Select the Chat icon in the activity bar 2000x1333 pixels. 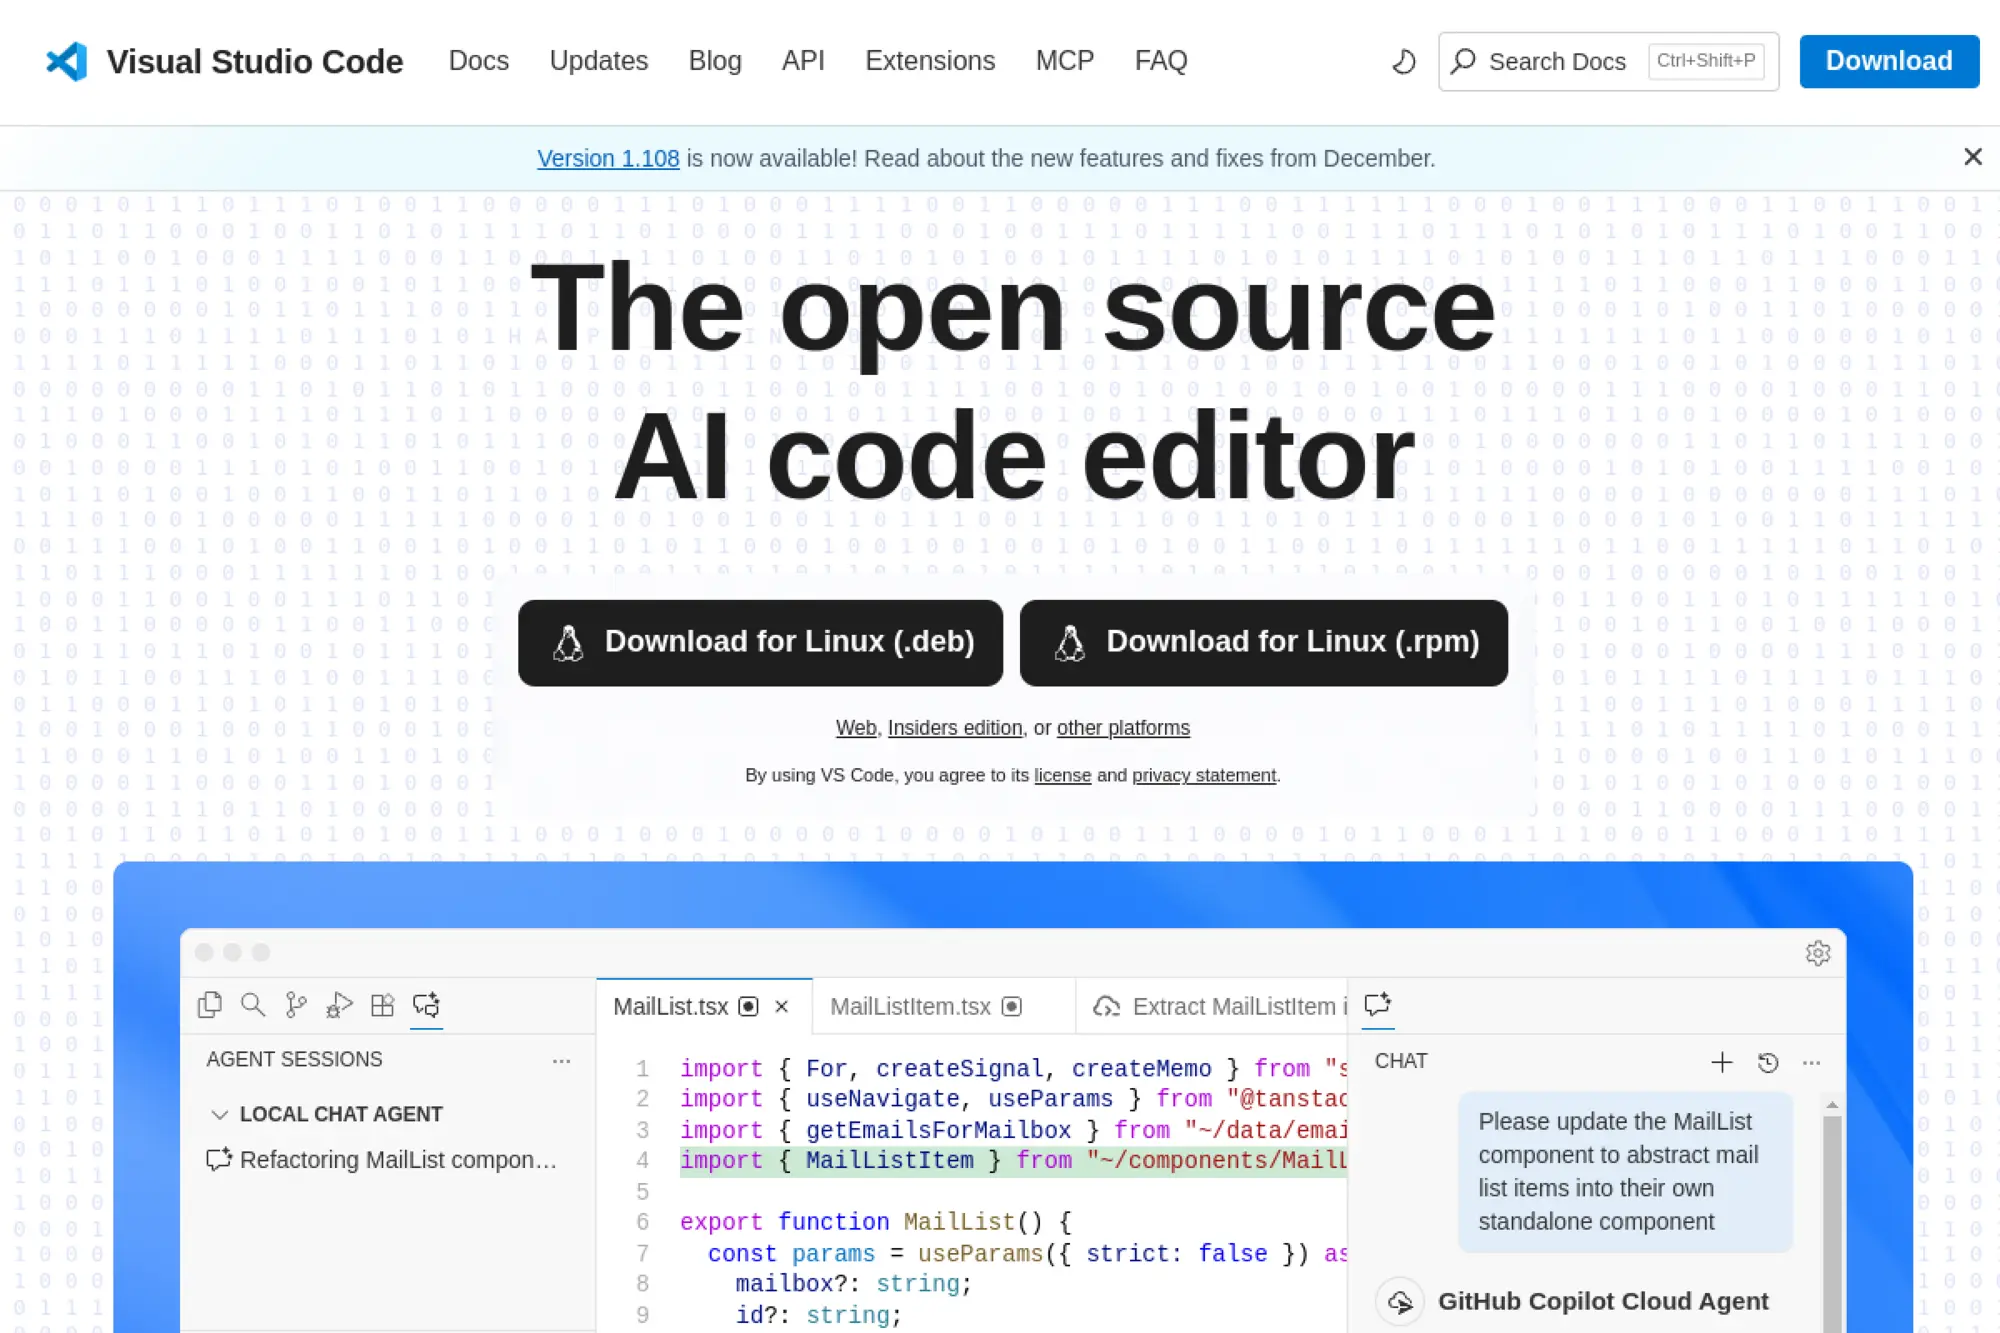click(427, 1005)
